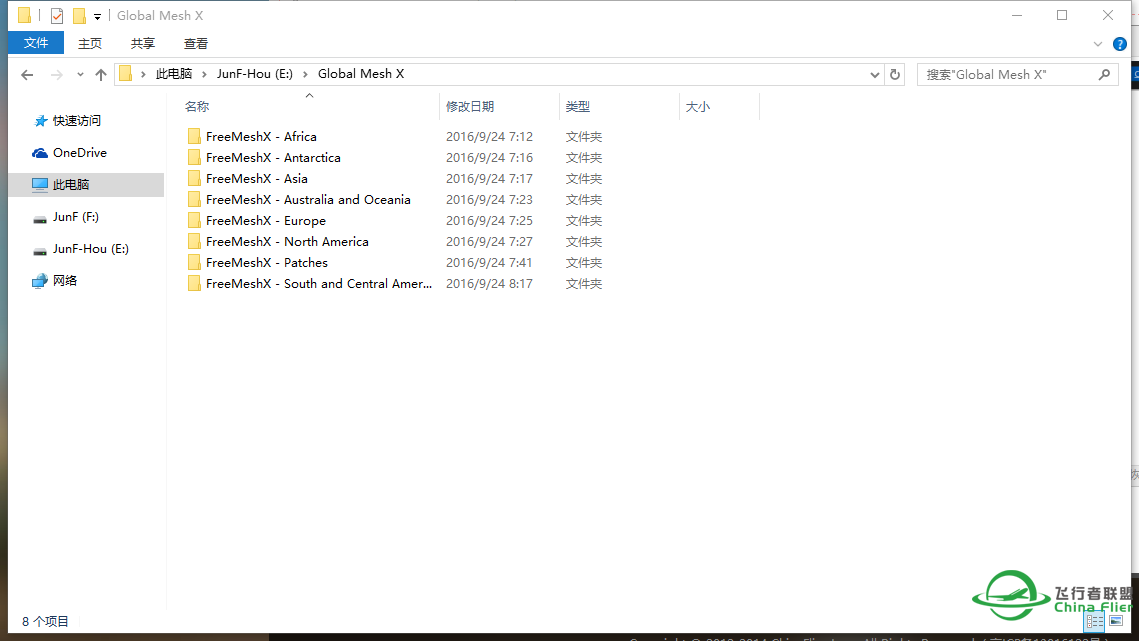Viewport: 1139px width, 641px height.
Task: Switch to details view in status bar
Action: click(x=1095, y=621)
